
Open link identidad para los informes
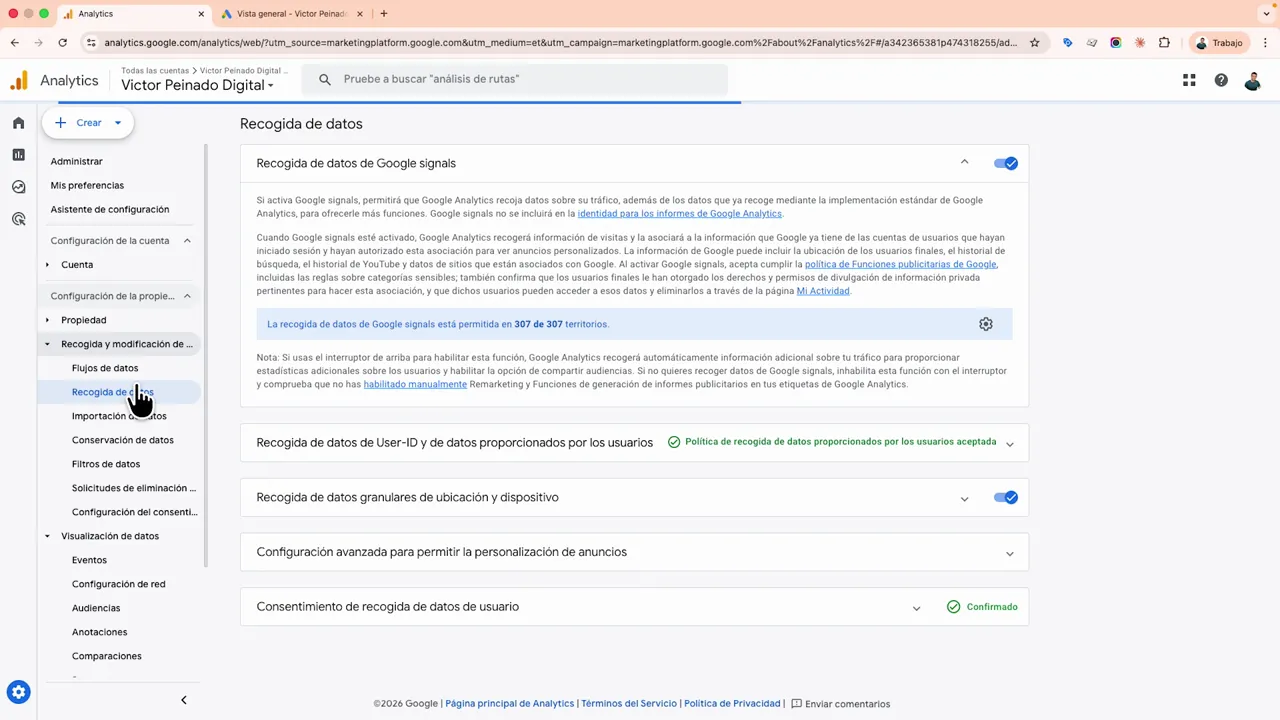point(680,214)
